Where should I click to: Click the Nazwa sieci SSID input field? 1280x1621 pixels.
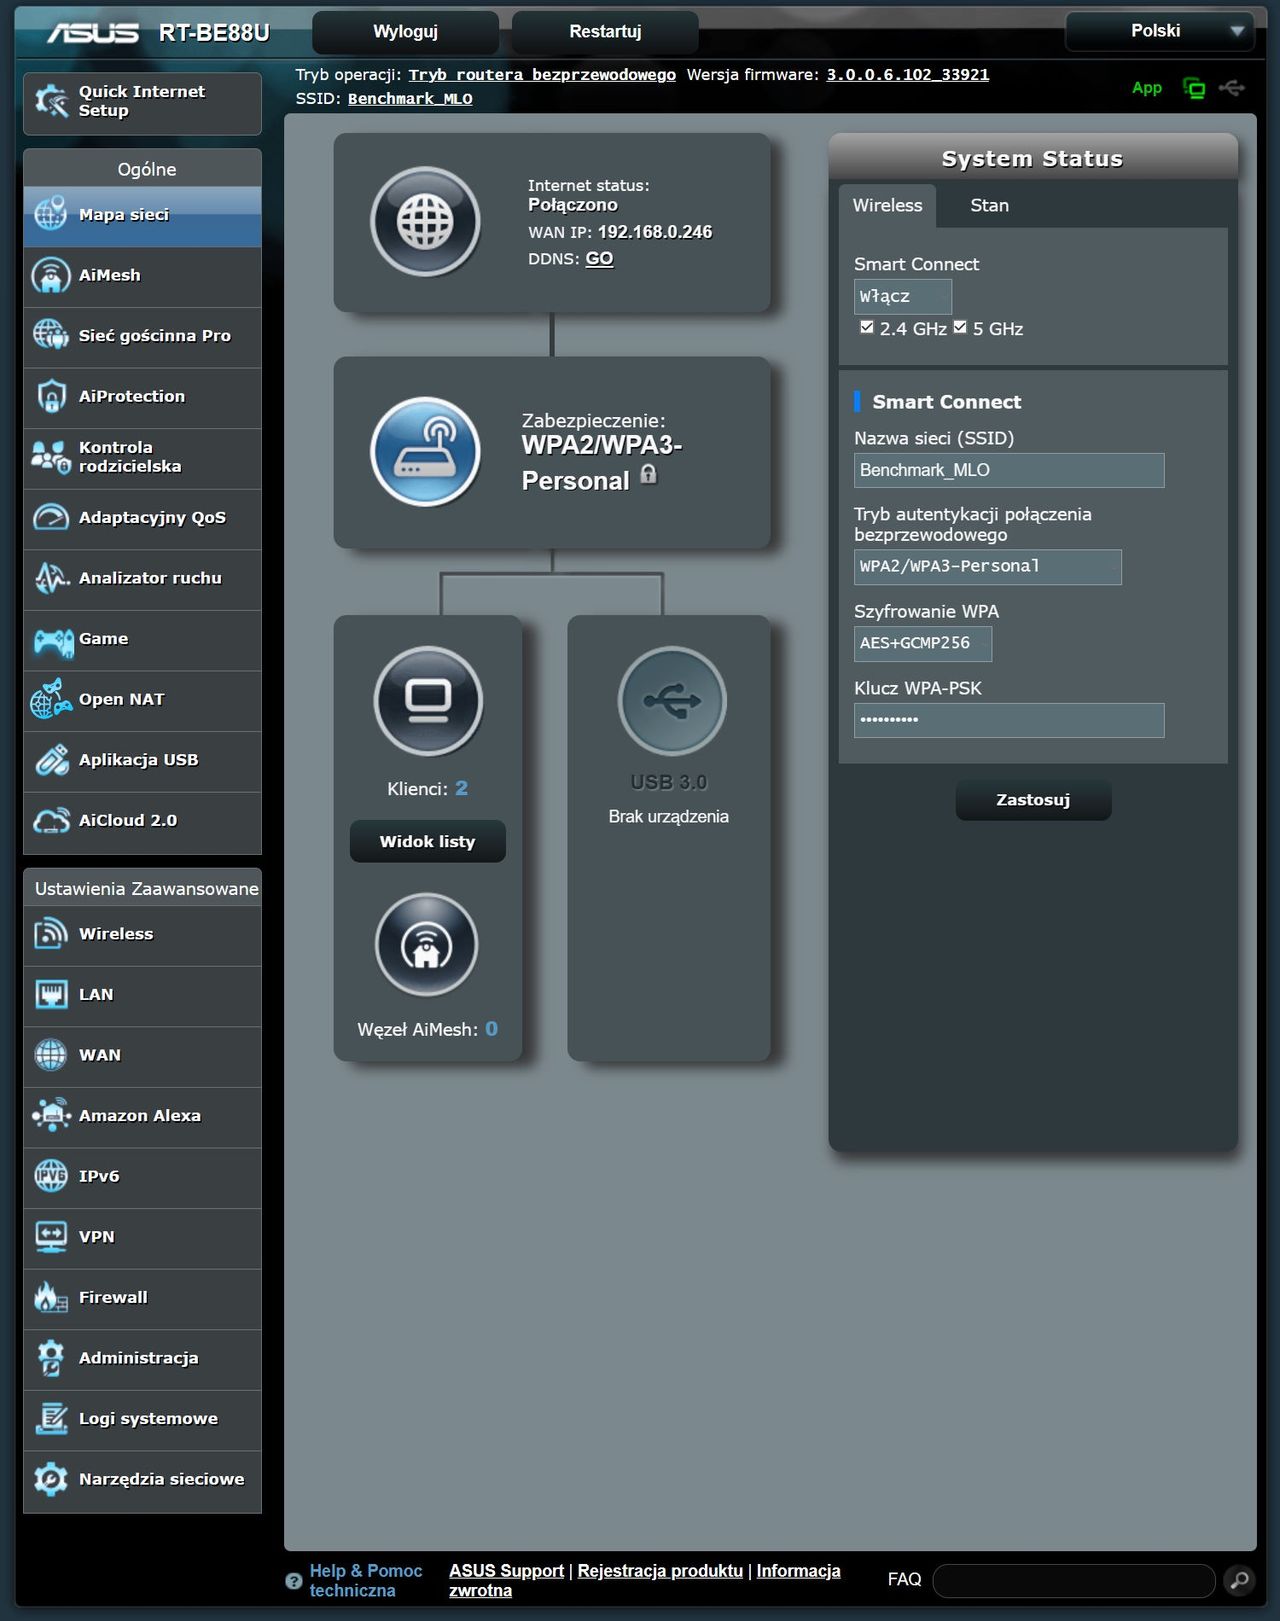(x=1008, y=470)
